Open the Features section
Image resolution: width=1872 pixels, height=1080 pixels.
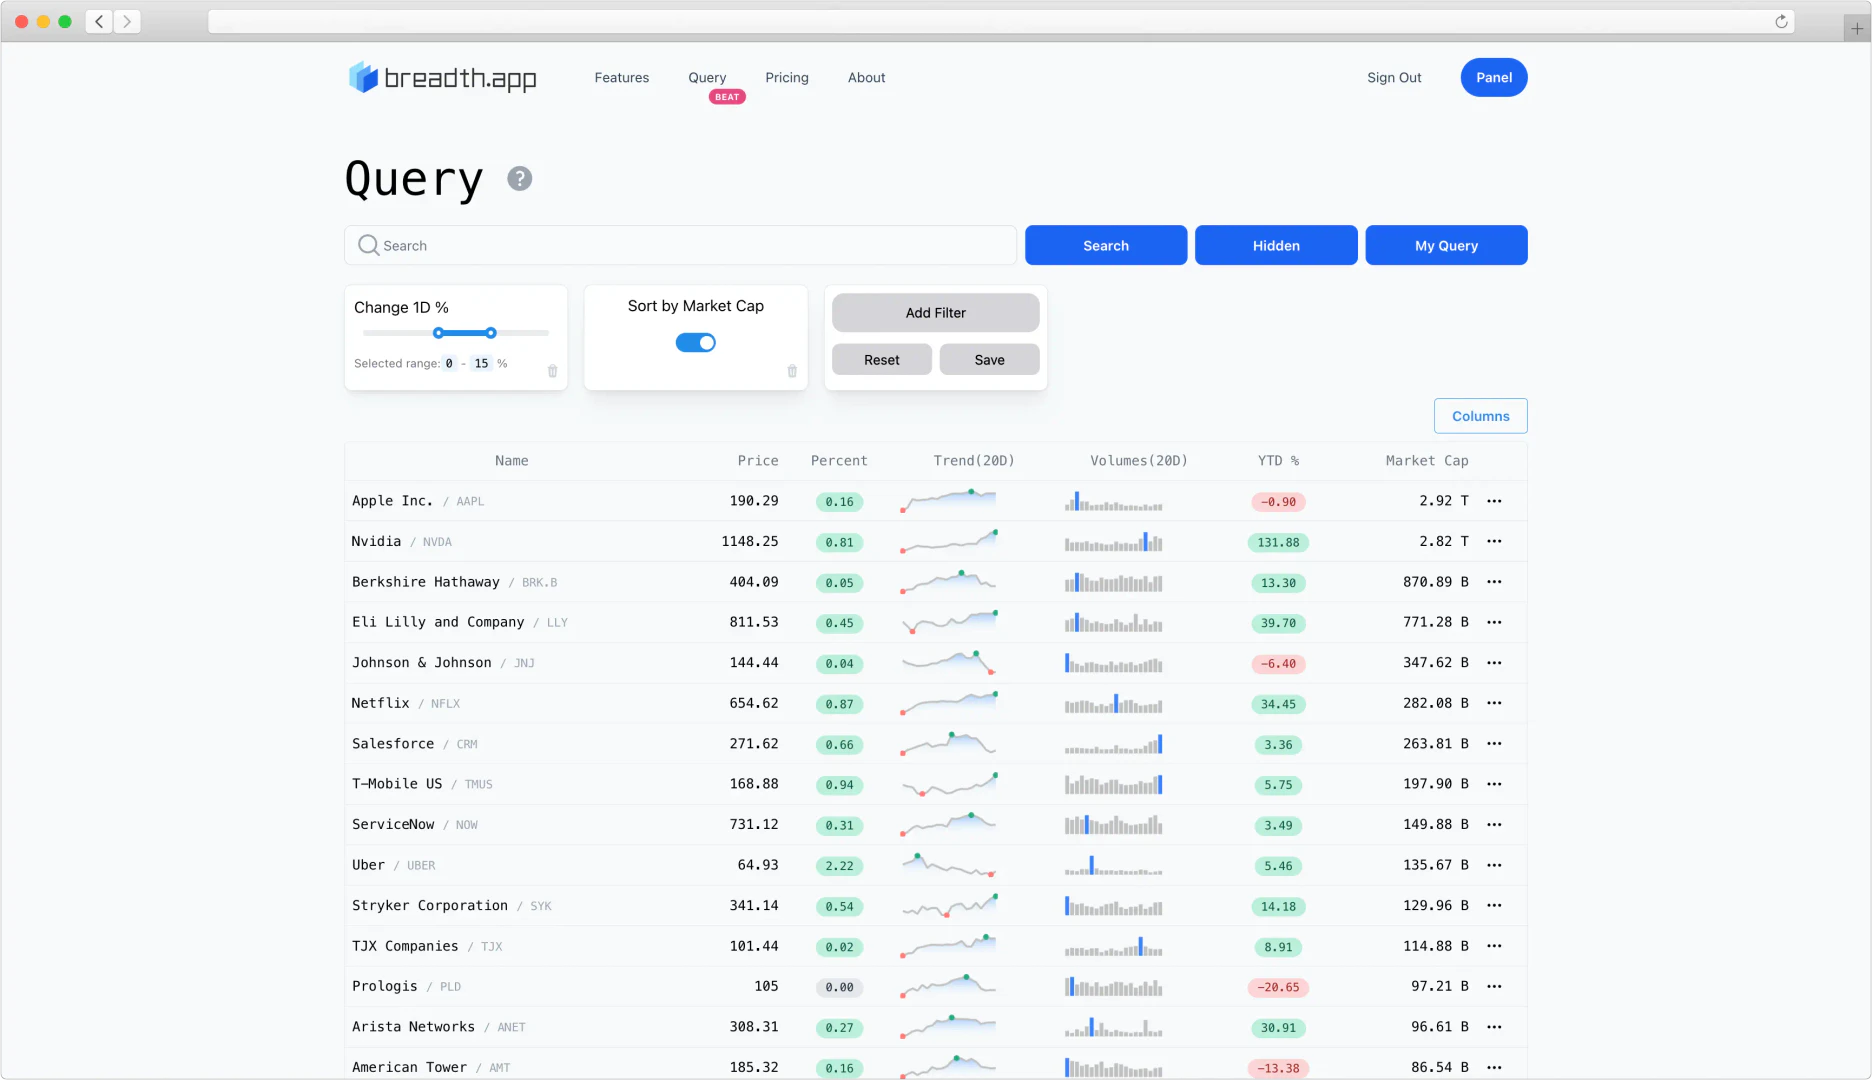tap(621, 77)
